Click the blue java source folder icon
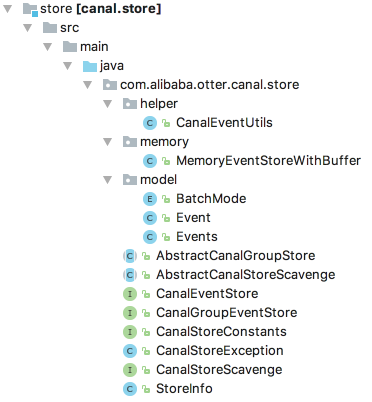 [x=89, y=66]
